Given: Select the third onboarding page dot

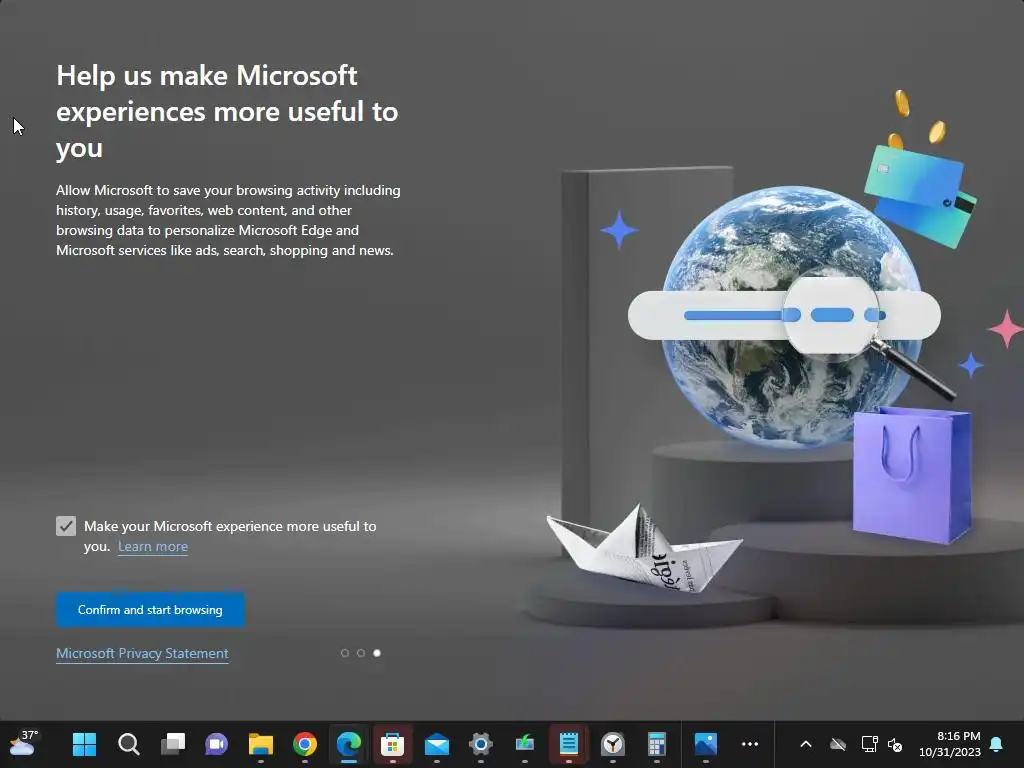Looking at the screenshot, I should click(x=377, y=653).
